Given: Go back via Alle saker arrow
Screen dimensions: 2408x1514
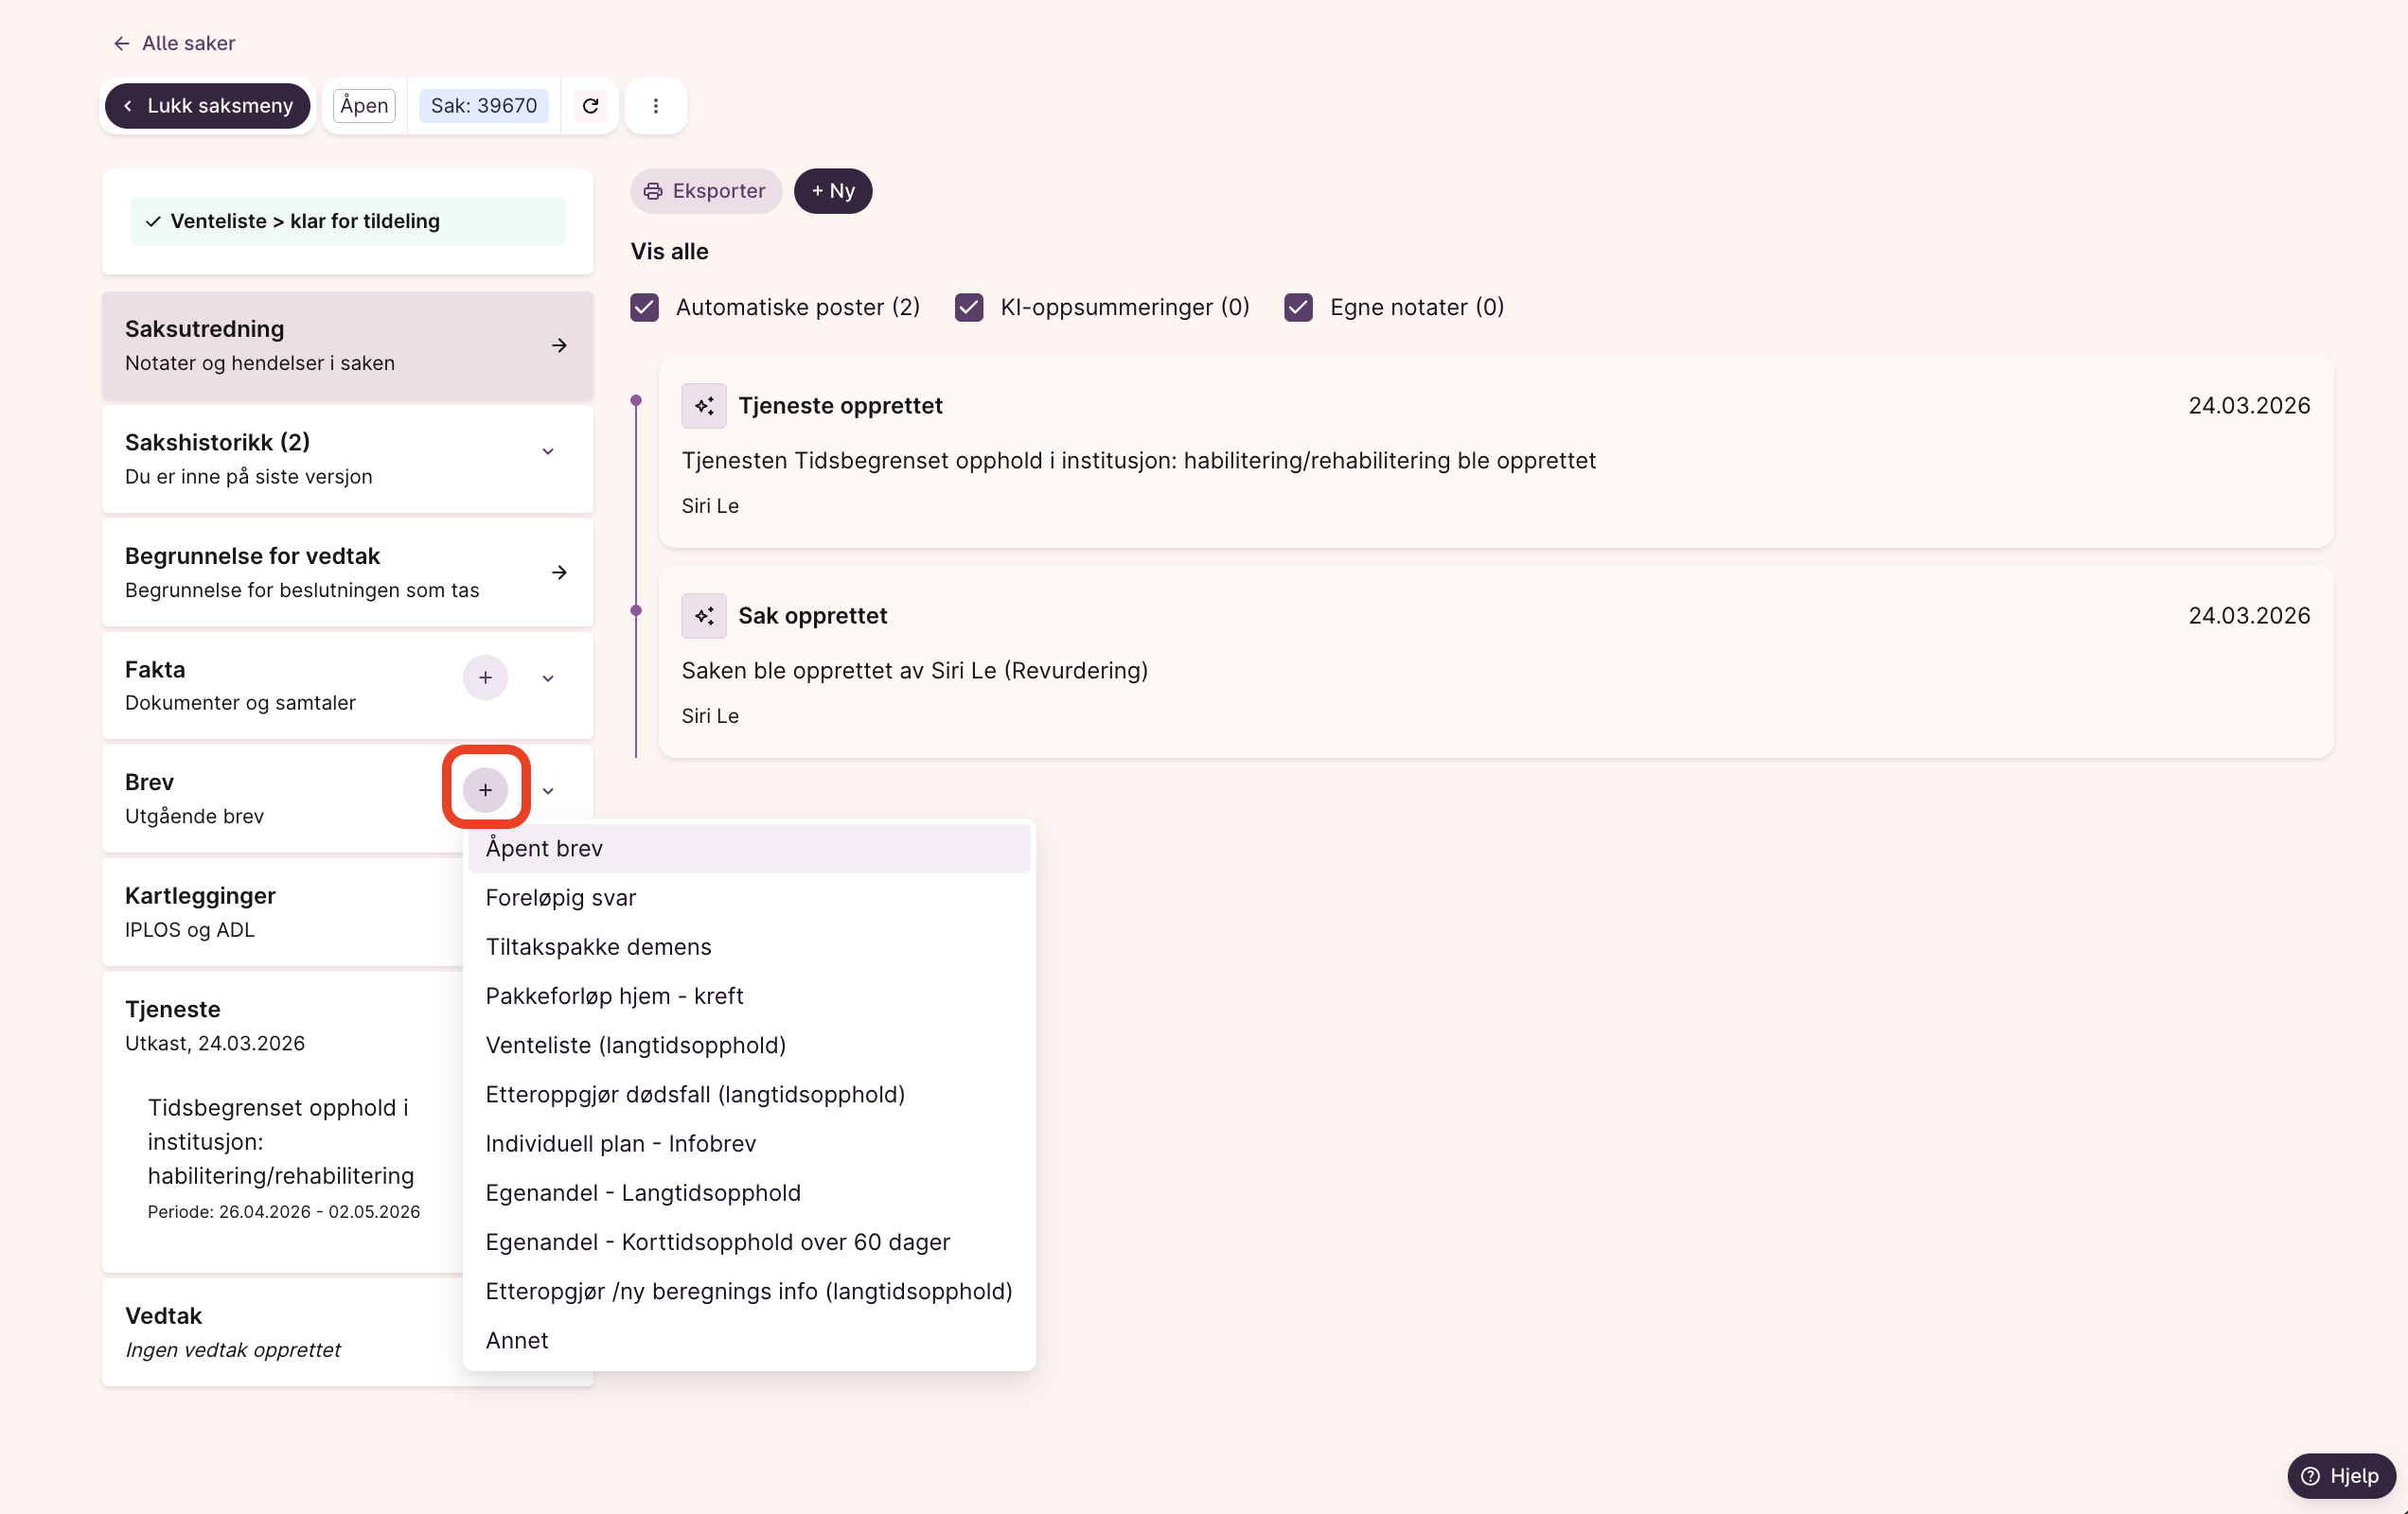Looking at the screenshot, I should click(122, 43).
